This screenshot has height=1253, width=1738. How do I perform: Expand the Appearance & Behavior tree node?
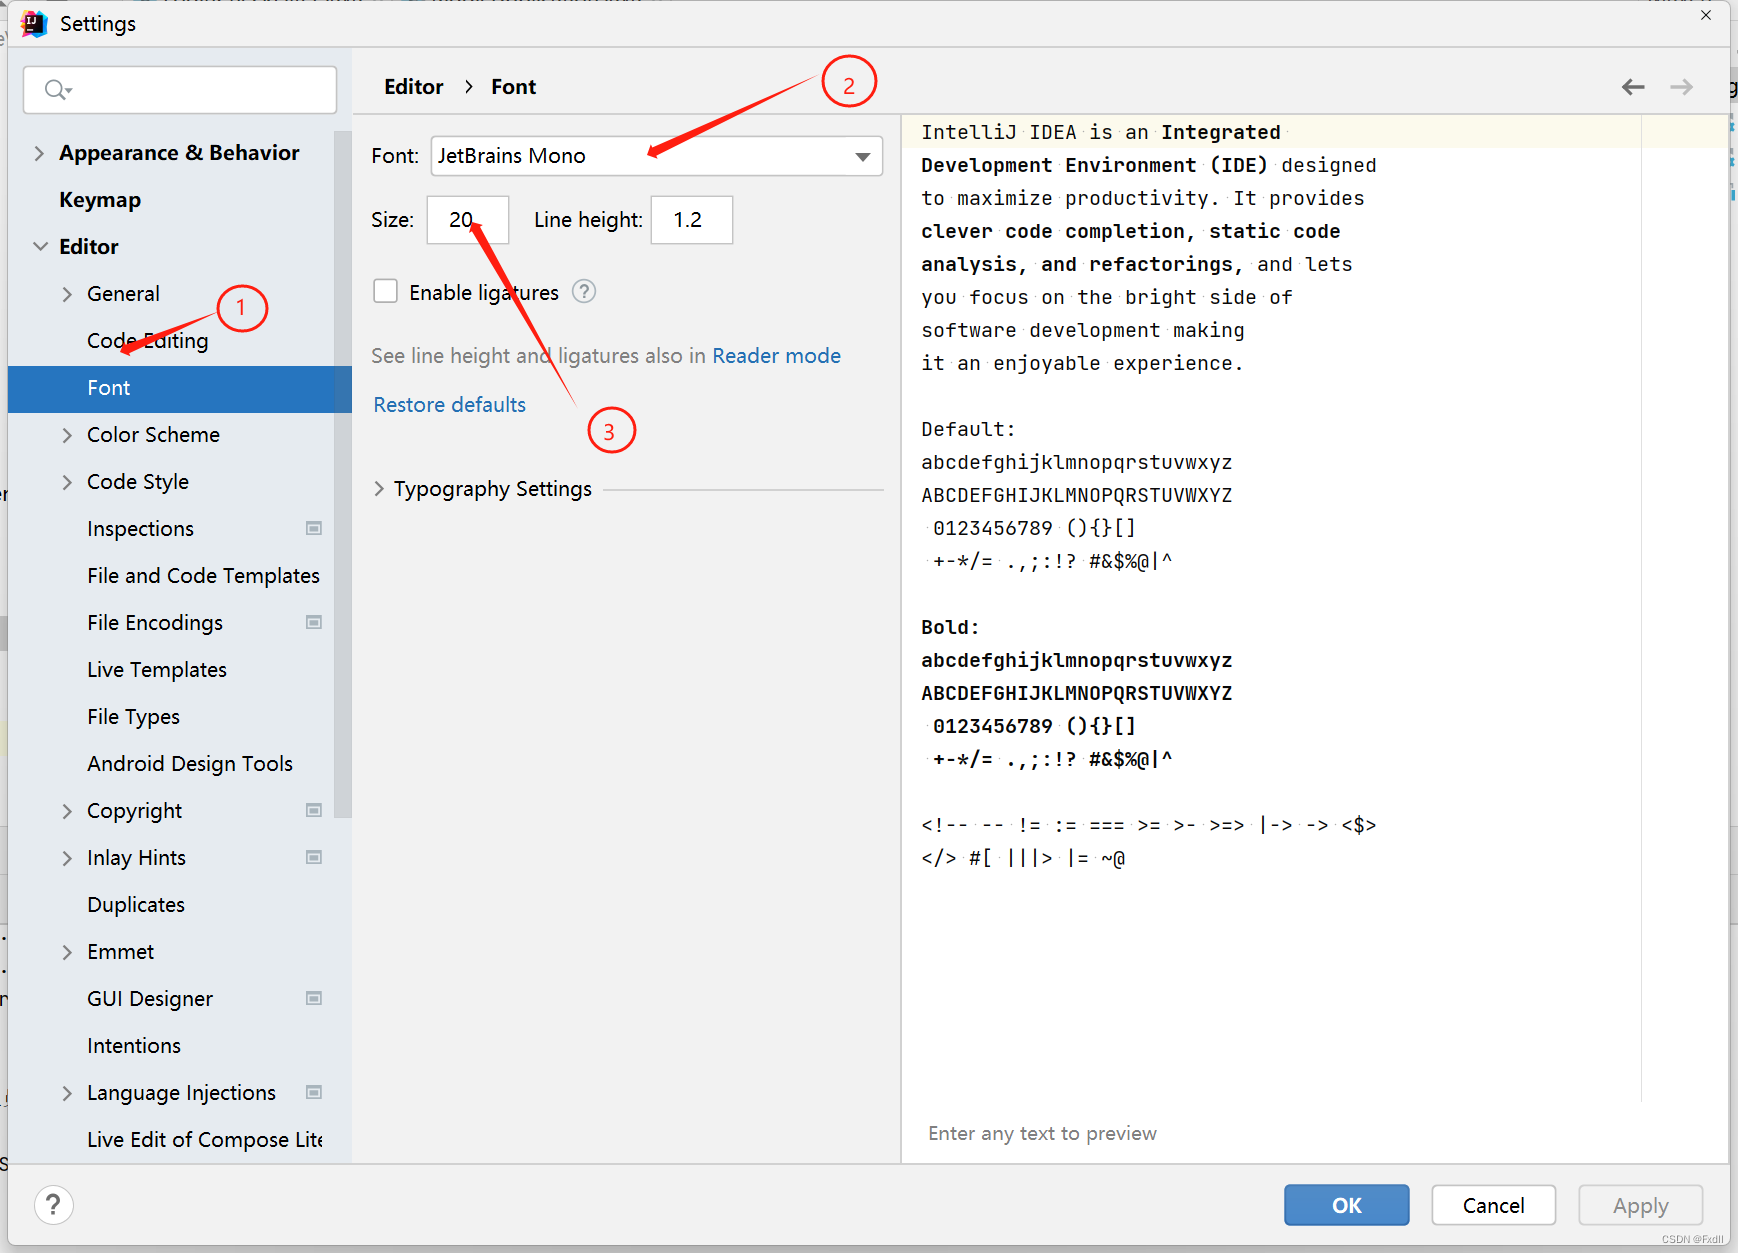[x=39, y=153]
